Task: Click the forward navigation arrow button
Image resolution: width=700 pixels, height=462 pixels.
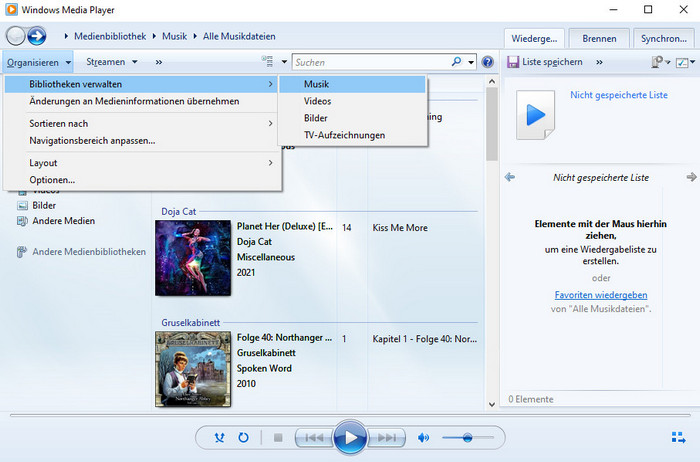Action: pos(37,36)
